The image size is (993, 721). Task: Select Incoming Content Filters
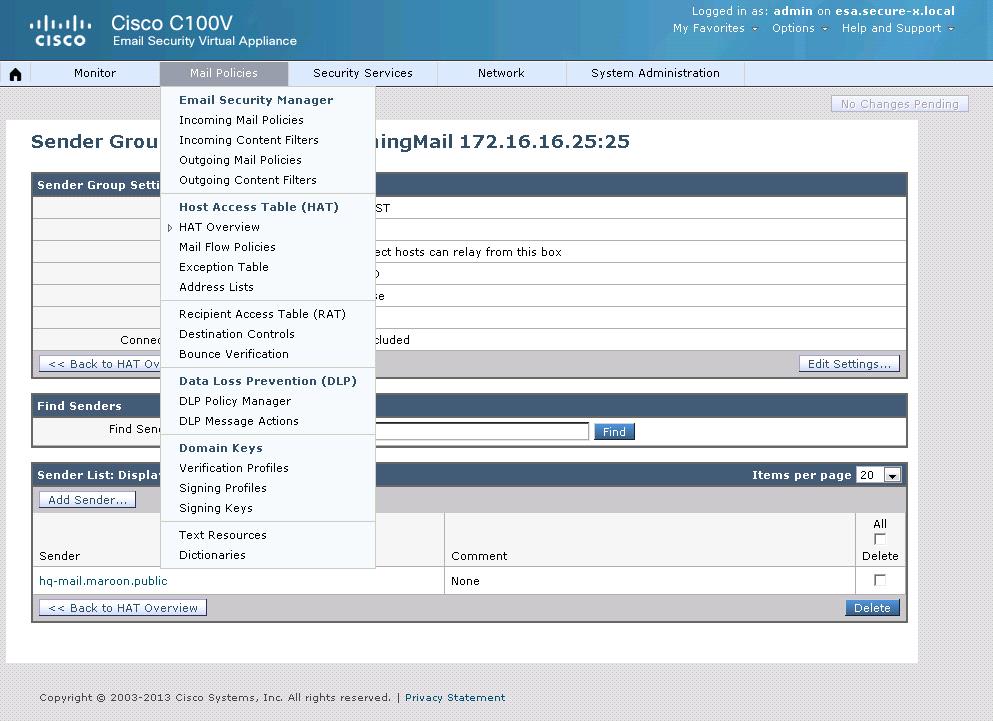pyautogui.click(x=249, y=140)
